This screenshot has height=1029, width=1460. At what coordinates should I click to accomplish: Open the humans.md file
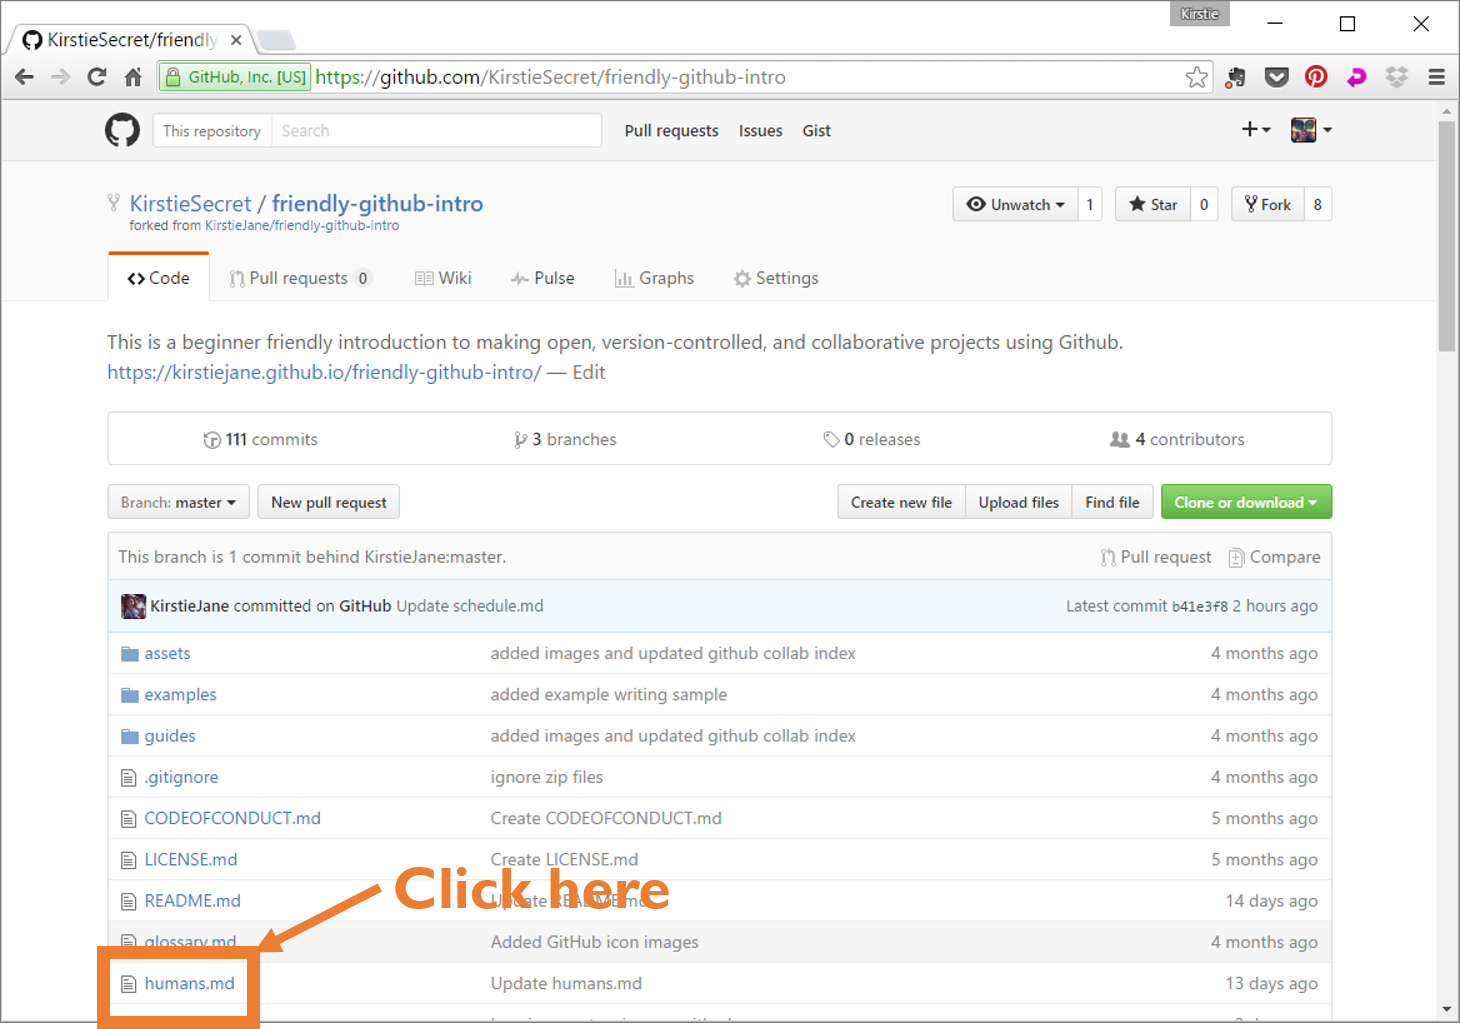click(x=189, y=983)
